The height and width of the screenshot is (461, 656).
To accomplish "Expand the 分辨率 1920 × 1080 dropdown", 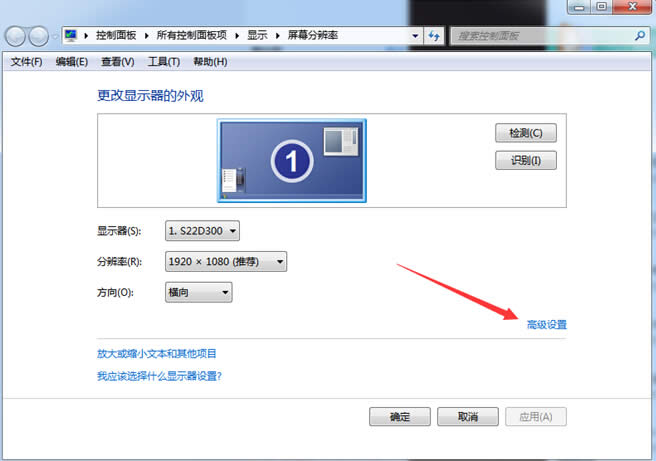I will point(225,262).
